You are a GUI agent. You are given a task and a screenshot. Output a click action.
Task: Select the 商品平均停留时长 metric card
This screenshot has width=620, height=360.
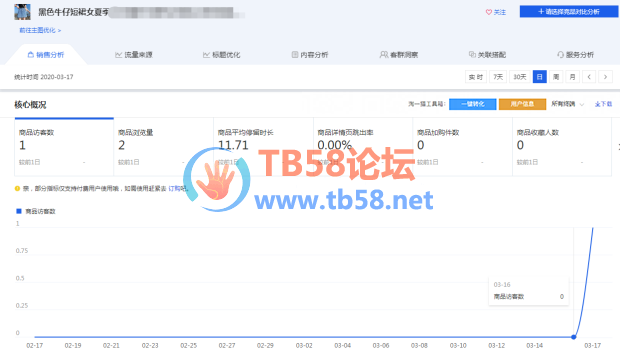tap(263, 146)
